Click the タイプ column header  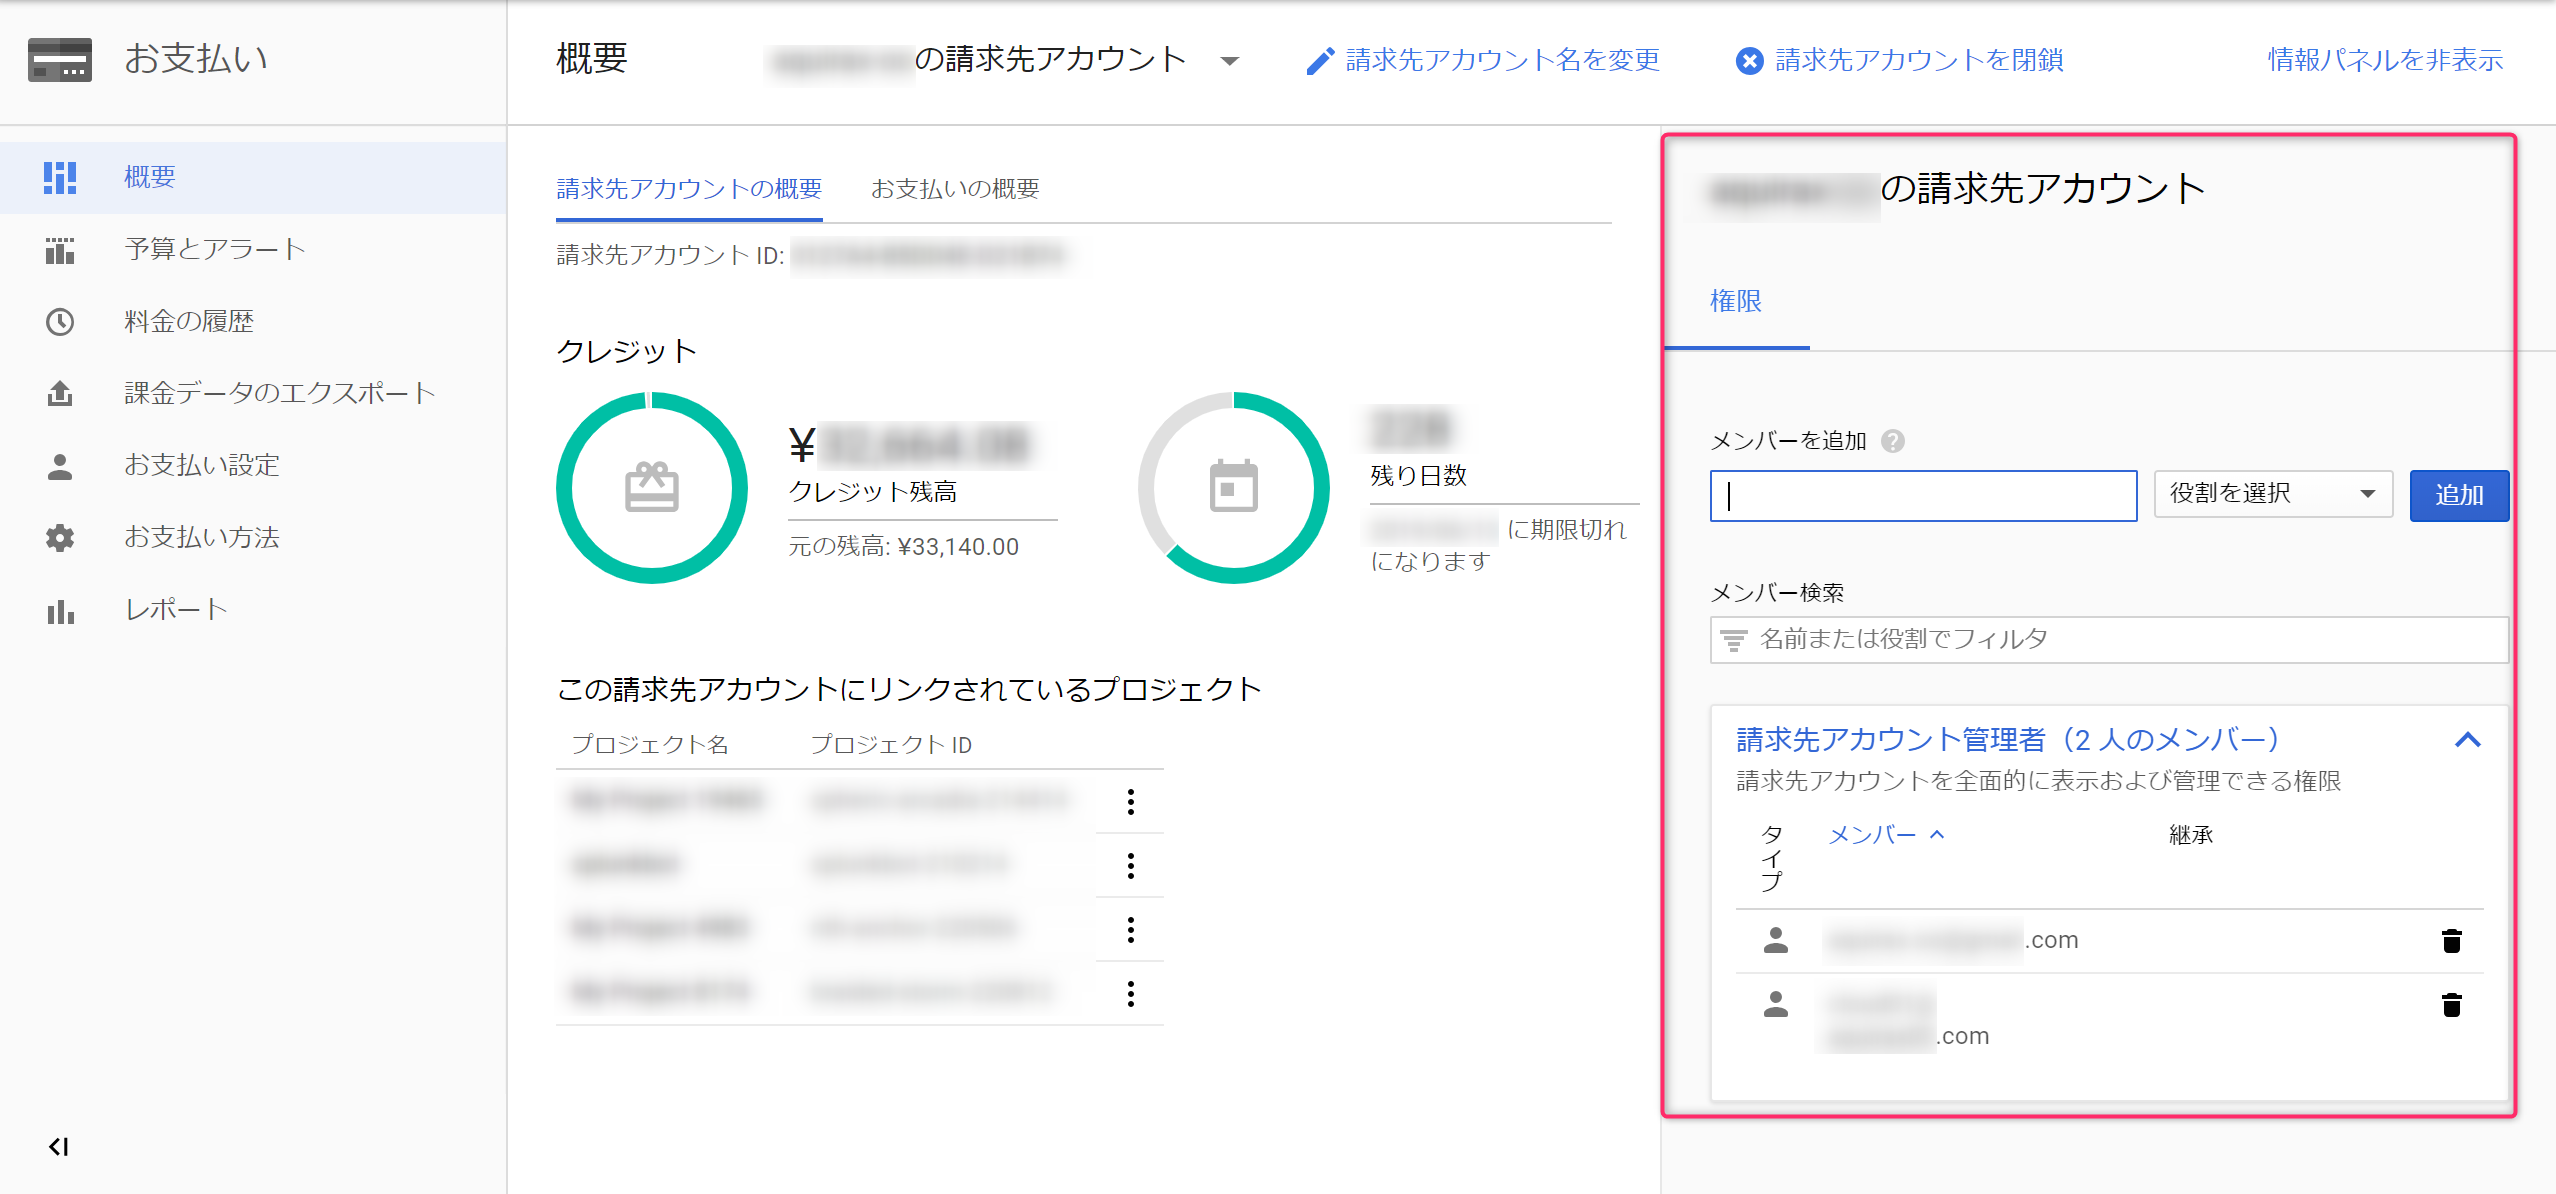pyautogui.click(x=1772, y=859)
